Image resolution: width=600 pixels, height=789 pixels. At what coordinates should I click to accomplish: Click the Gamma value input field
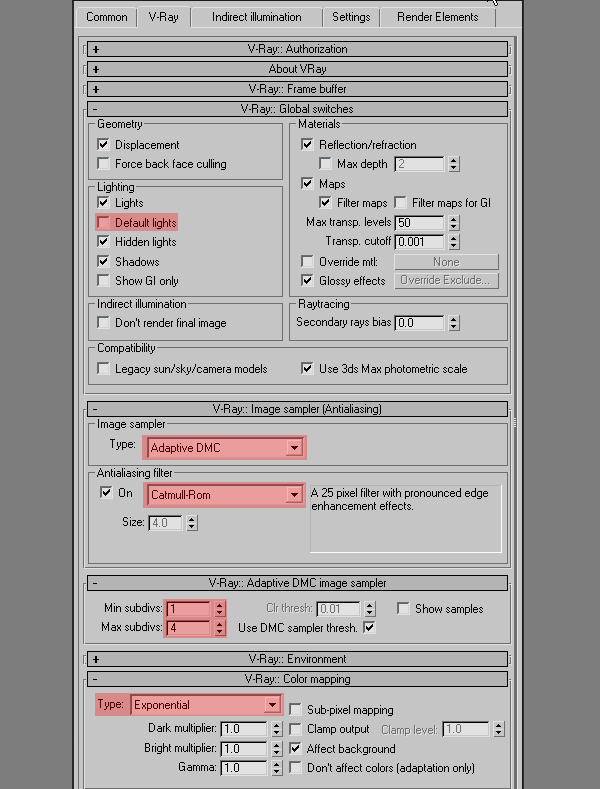coord(244,768)
